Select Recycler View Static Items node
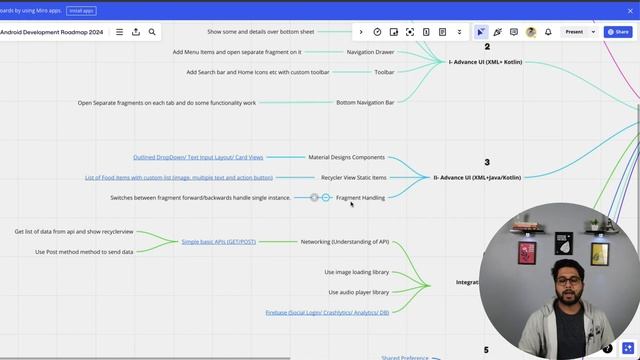The image size is (640, 360). [x=353, y=178]
